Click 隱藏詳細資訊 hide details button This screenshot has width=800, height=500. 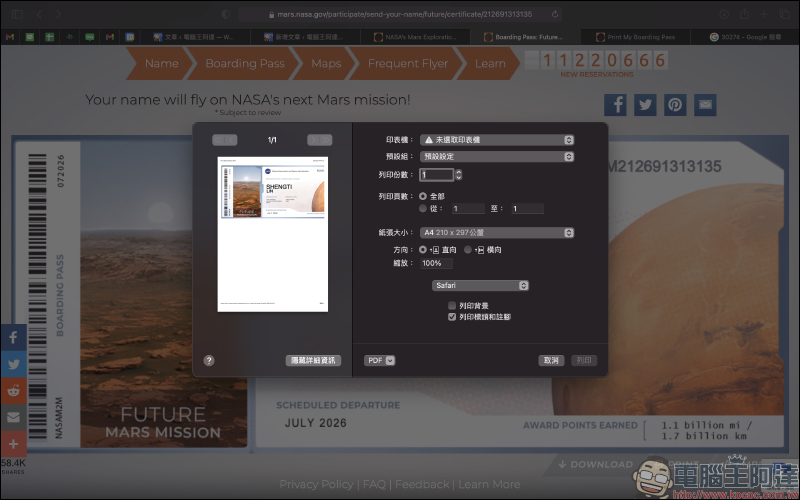[313, 361]
